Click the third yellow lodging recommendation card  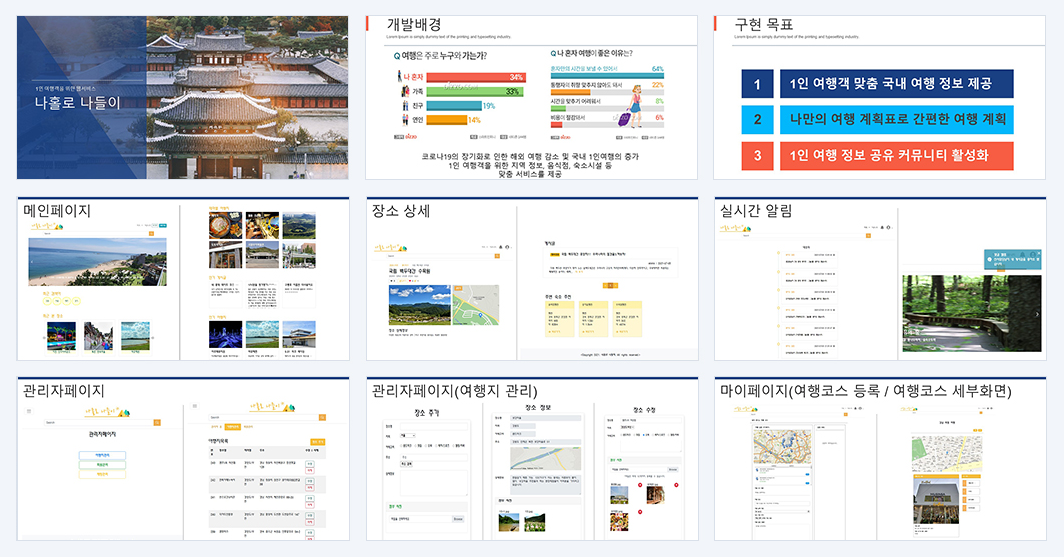[628, 318]
